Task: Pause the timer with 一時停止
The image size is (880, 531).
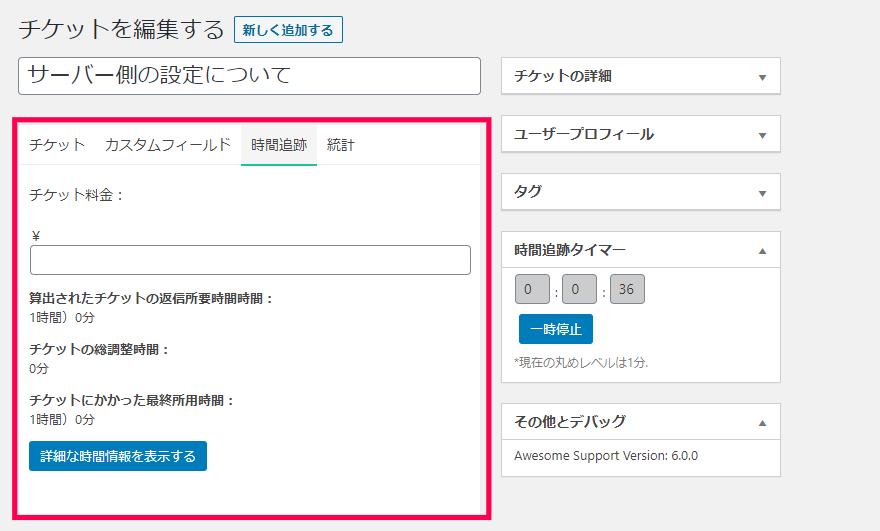Action: (555, 329)
